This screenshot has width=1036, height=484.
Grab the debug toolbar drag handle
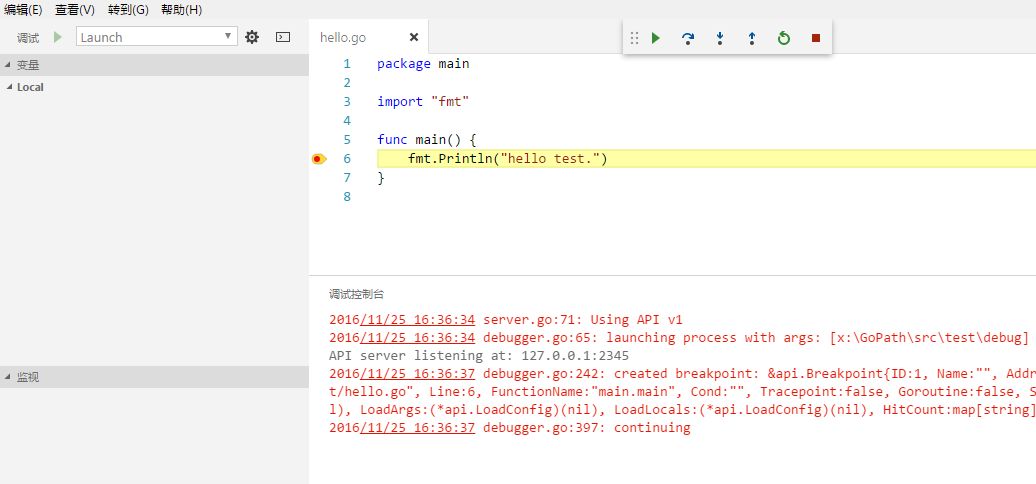click(634, 38)
